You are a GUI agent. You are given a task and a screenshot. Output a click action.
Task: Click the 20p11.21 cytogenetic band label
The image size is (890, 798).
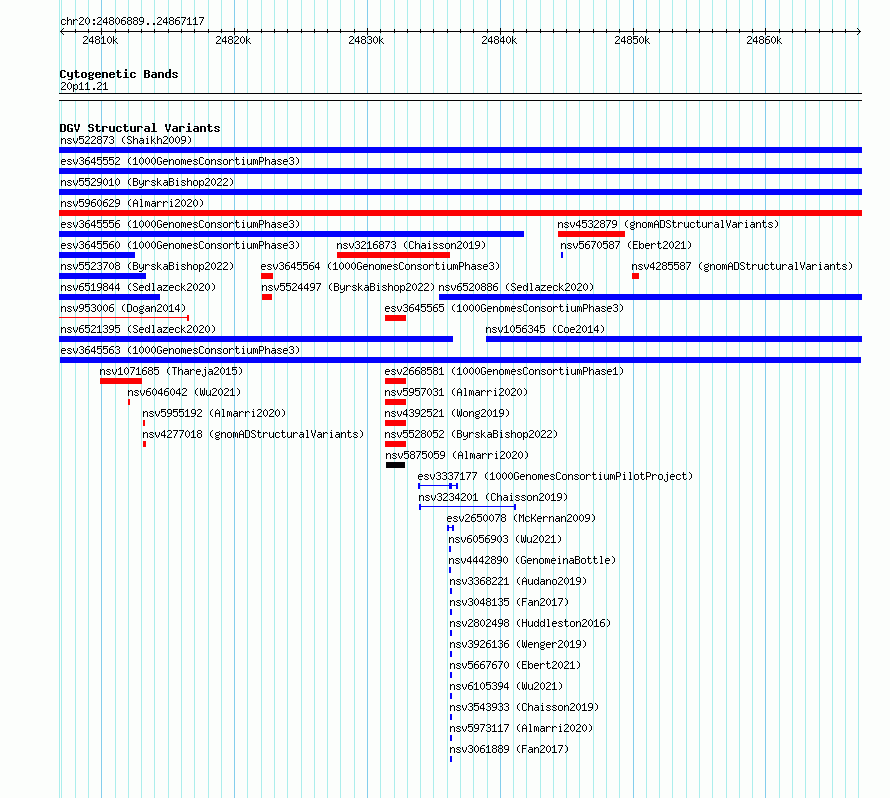coord(84,86)
